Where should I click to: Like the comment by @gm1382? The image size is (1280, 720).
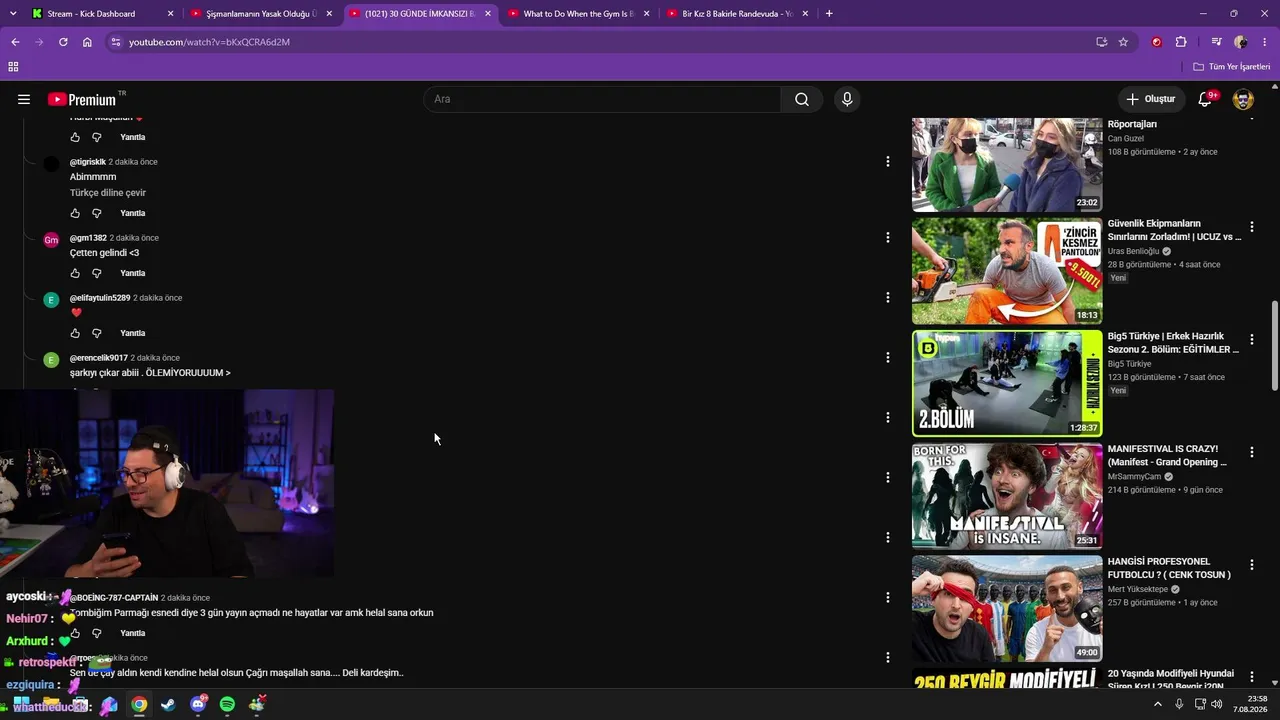pyautogui.click(x=75, y=273)
